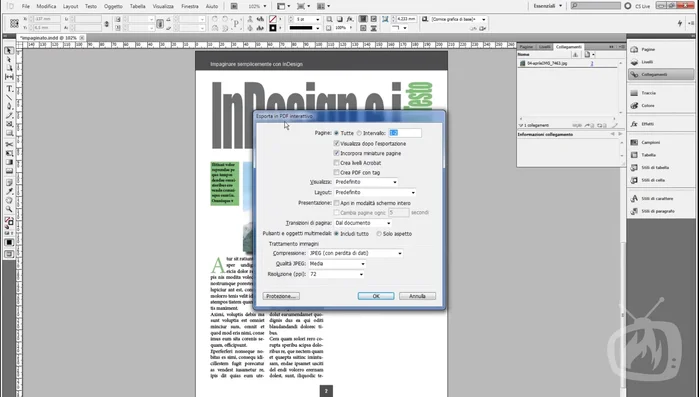This screenshot has width=699, height=397.
Task: Select the Selection arrow tool
Action: [9, 51]
